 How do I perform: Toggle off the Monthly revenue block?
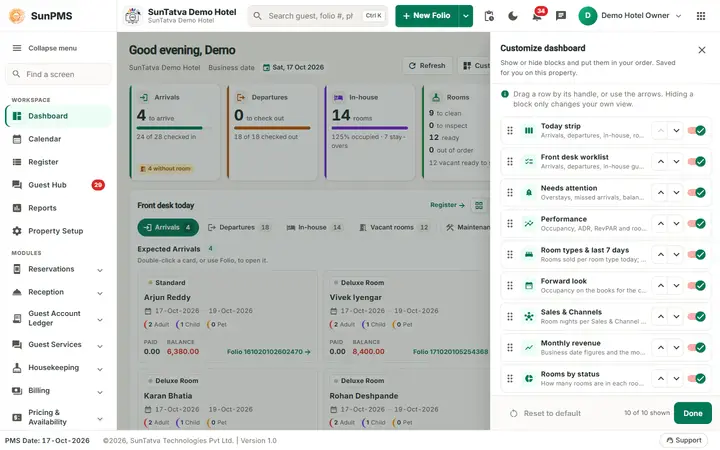(697, 348)
